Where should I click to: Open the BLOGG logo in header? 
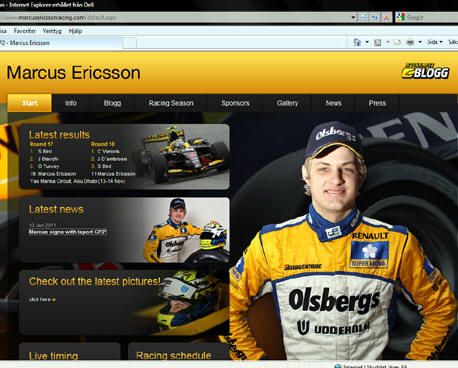[425, 71]
